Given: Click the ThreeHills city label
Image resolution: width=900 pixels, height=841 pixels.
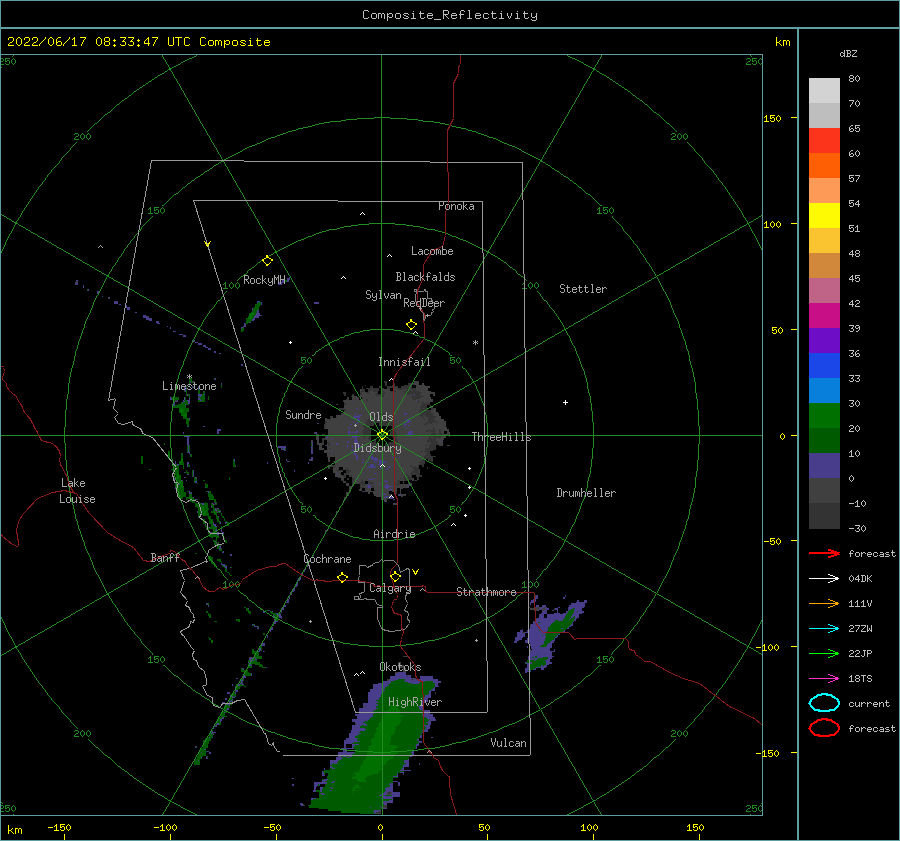Looking at the screenshot, I should coord(502,437).
